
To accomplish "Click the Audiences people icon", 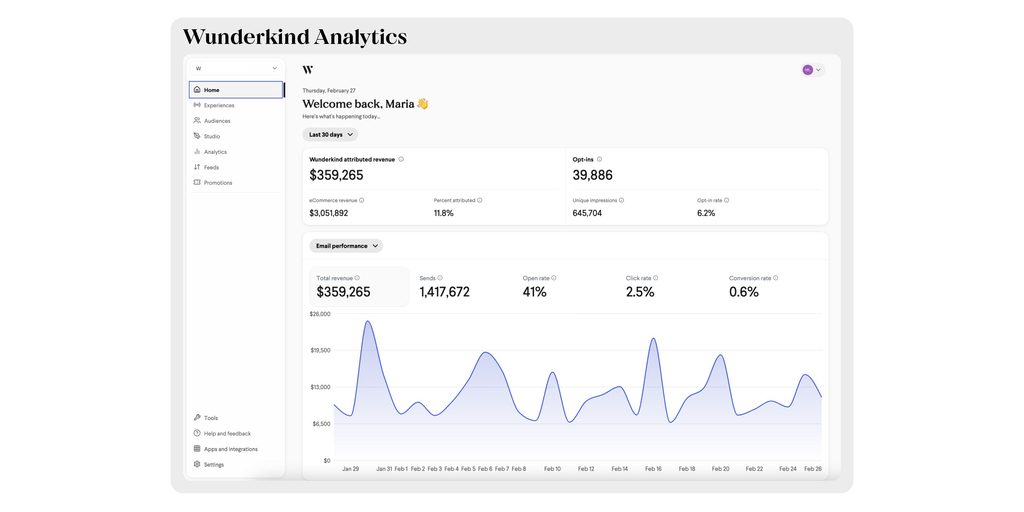I will pyautogui.click(x=197, y=121).
